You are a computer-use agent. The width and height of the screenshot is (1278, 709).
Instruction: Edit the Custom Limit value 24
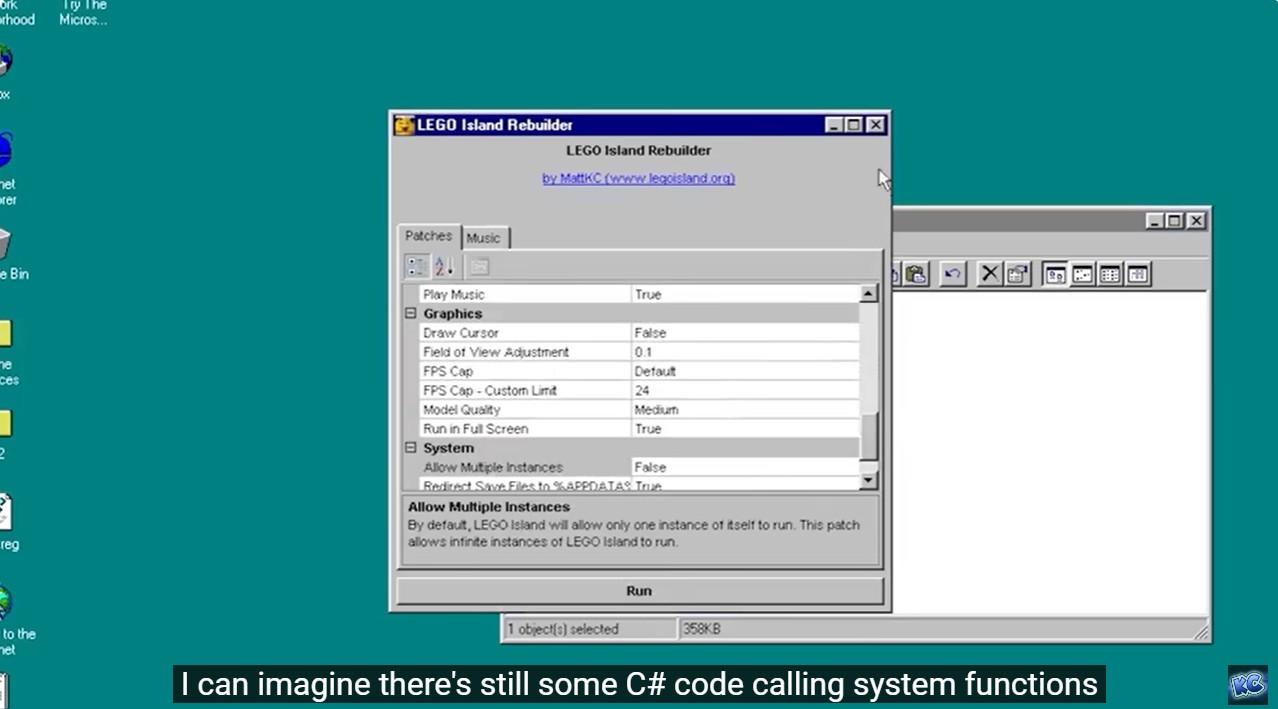click(642, 390)
